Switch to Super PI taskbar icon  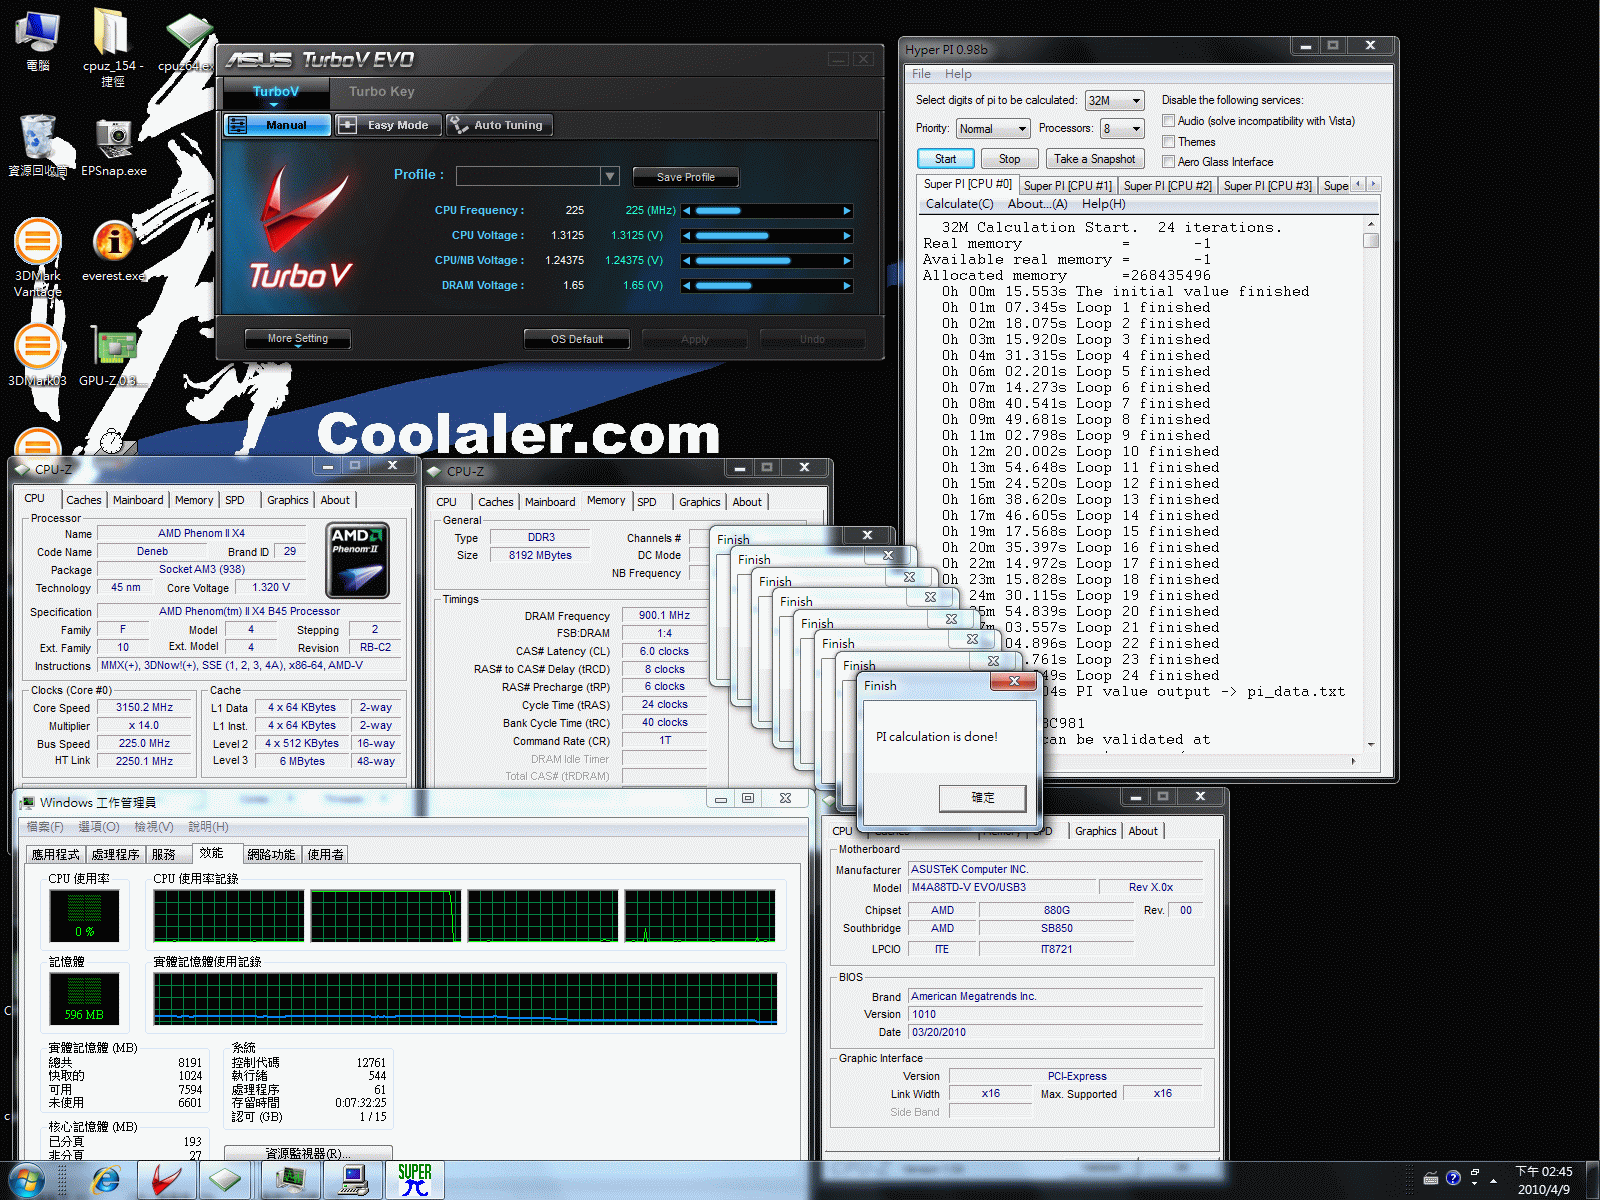coord(414,1180)
